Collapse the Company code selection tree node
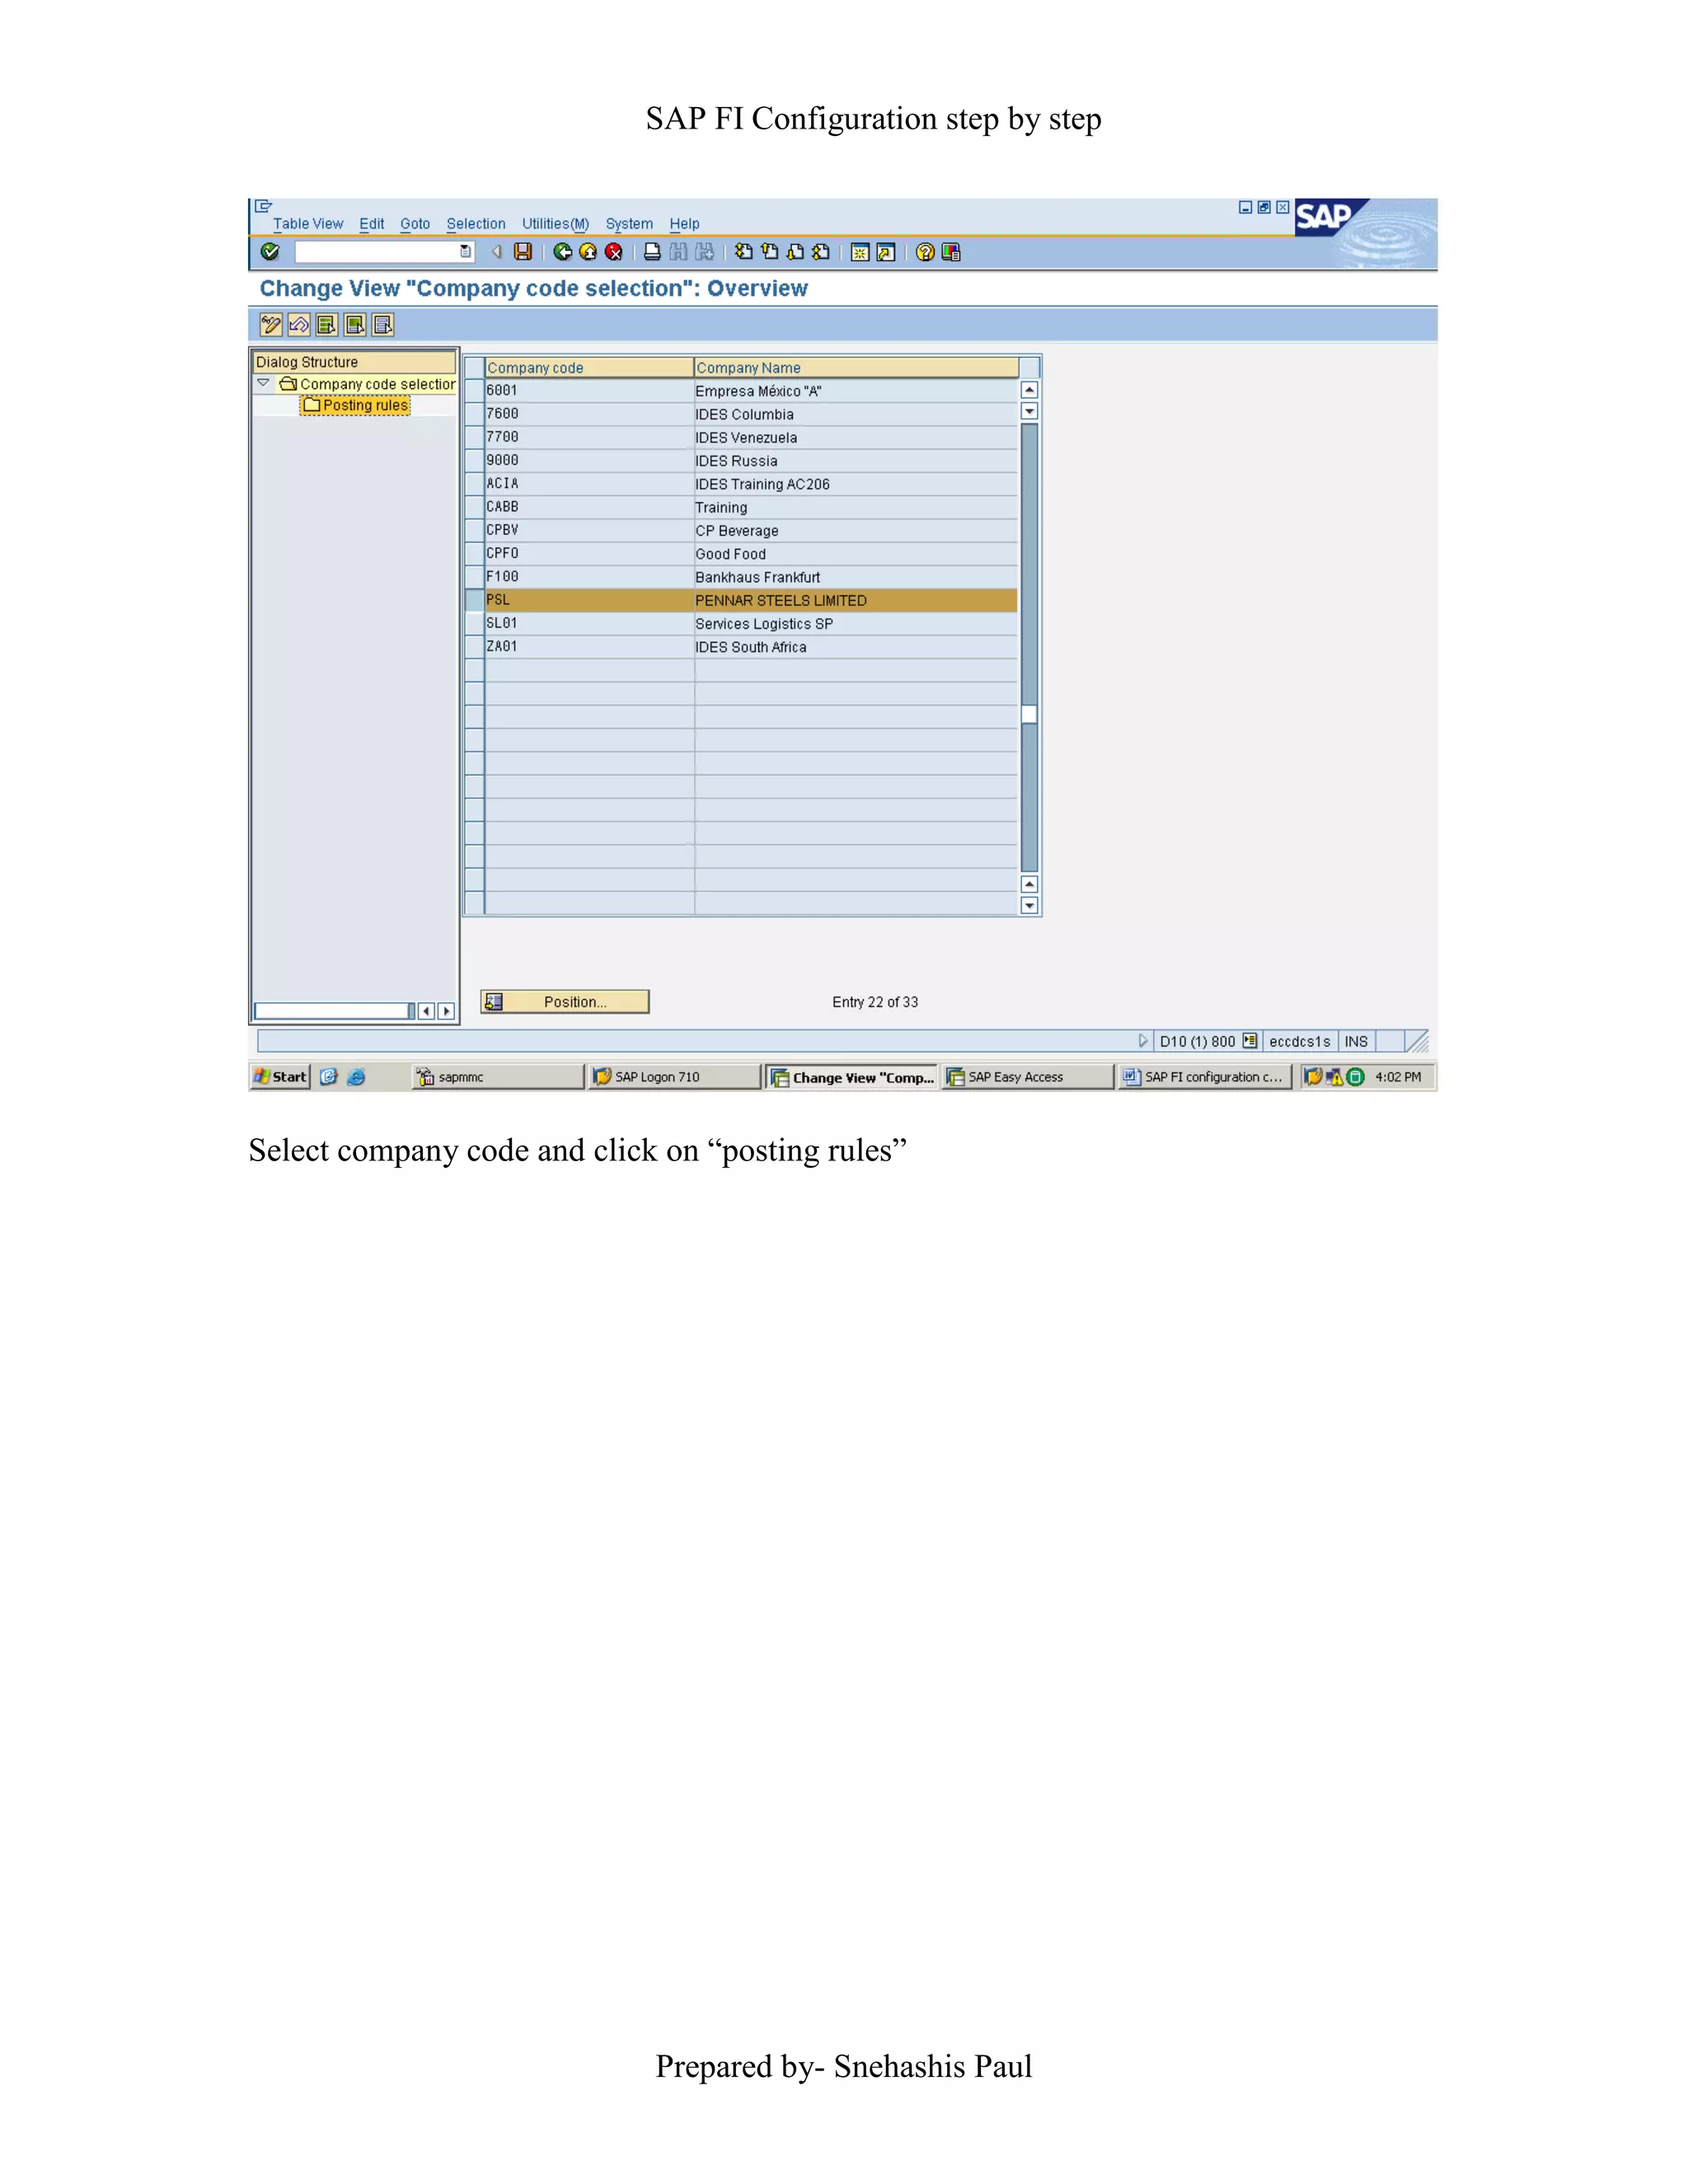This screenshot has width=1688, height=2184. 263,383
